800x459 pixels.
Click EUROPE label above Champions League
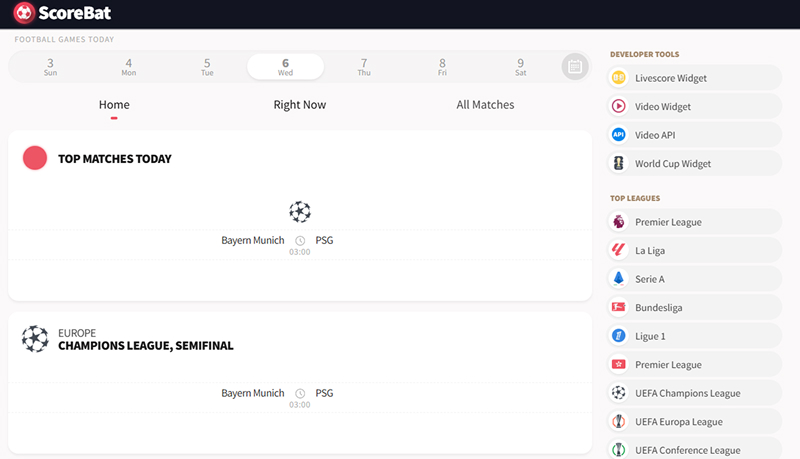click(x=77, y=333)
